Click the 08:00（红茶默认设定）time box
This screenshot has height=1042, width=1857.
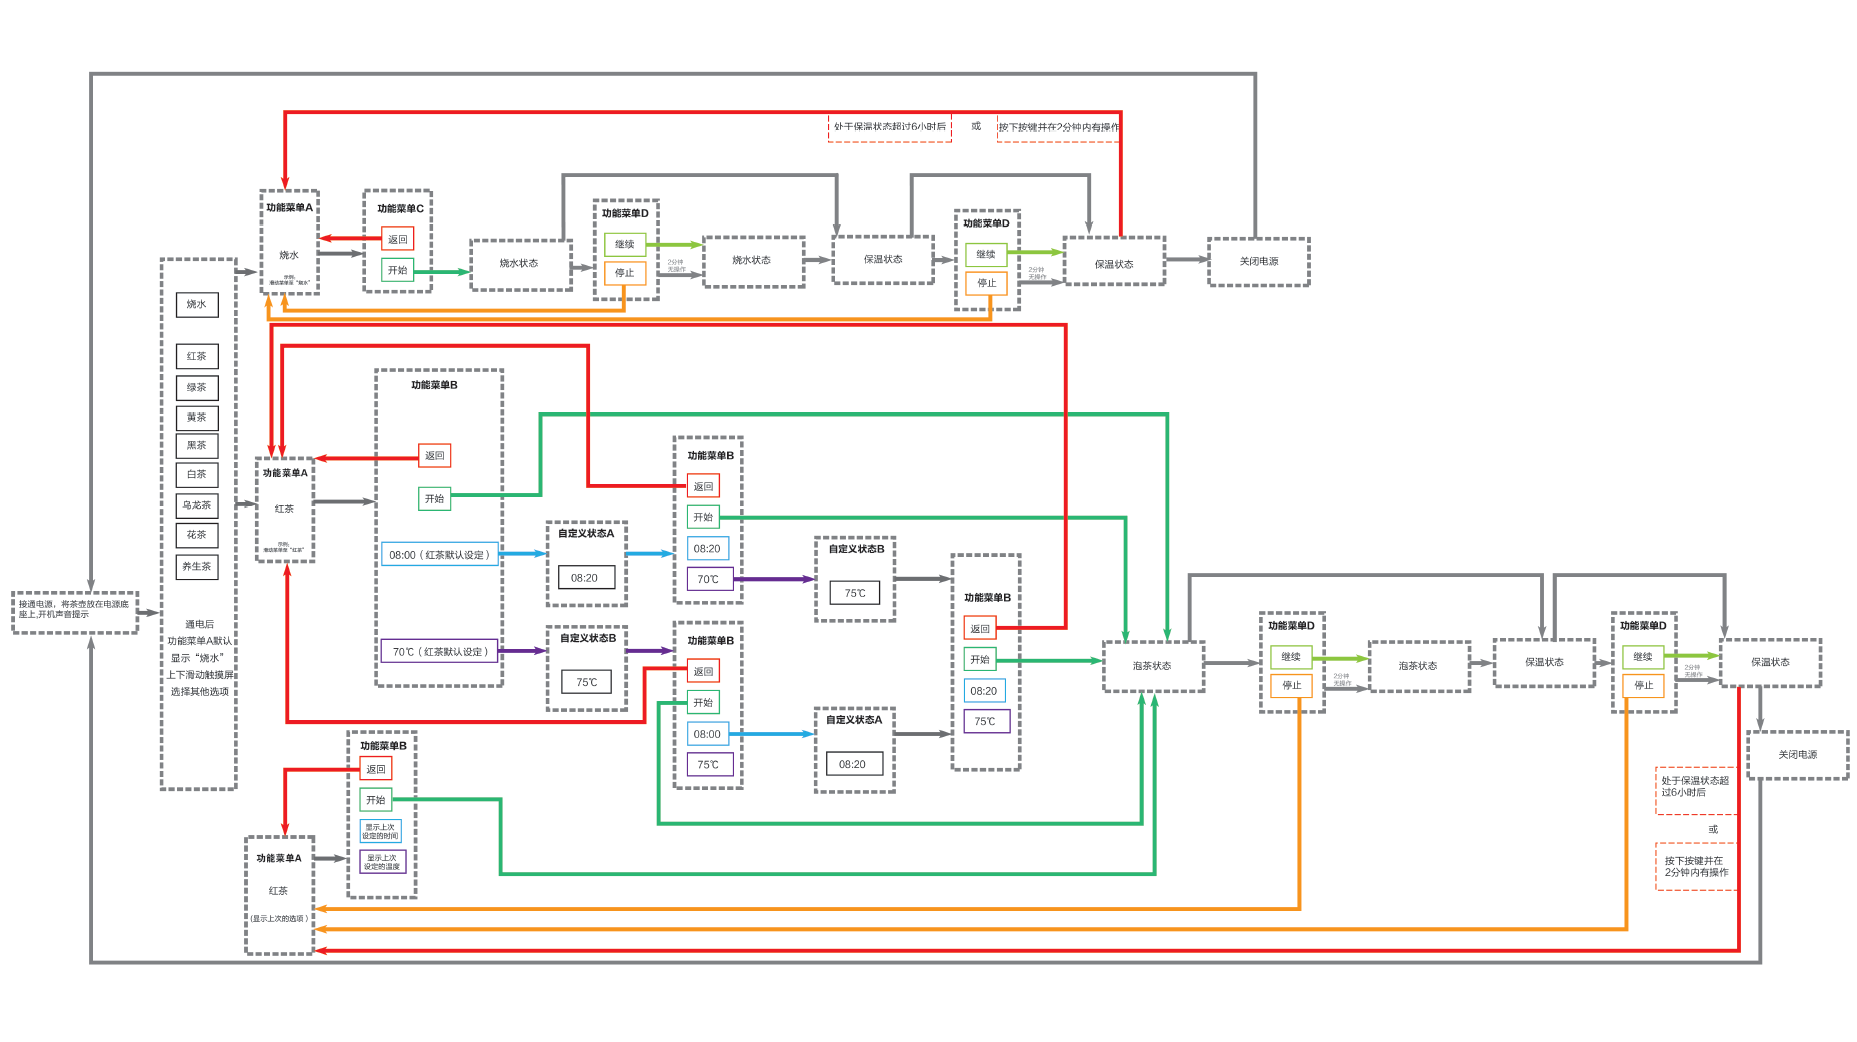pos(439,555)
